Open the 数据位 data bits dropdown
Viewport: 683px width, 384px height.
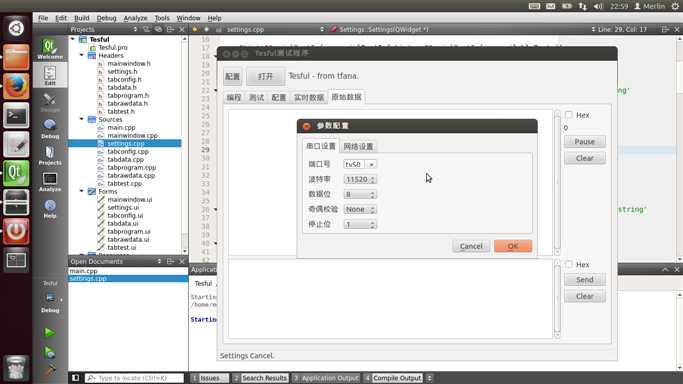tap(360, 194)
